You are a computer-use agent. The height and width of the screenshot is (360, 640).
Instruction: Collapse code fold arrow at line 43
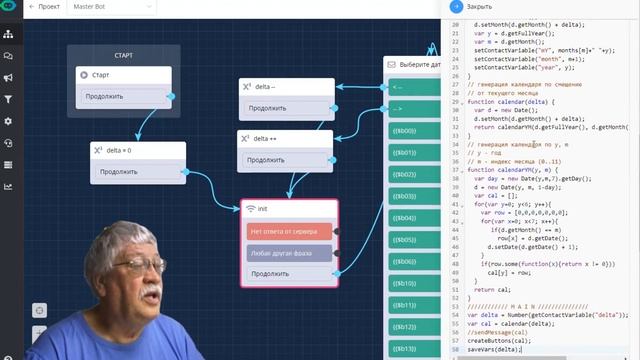pos(462,222)
